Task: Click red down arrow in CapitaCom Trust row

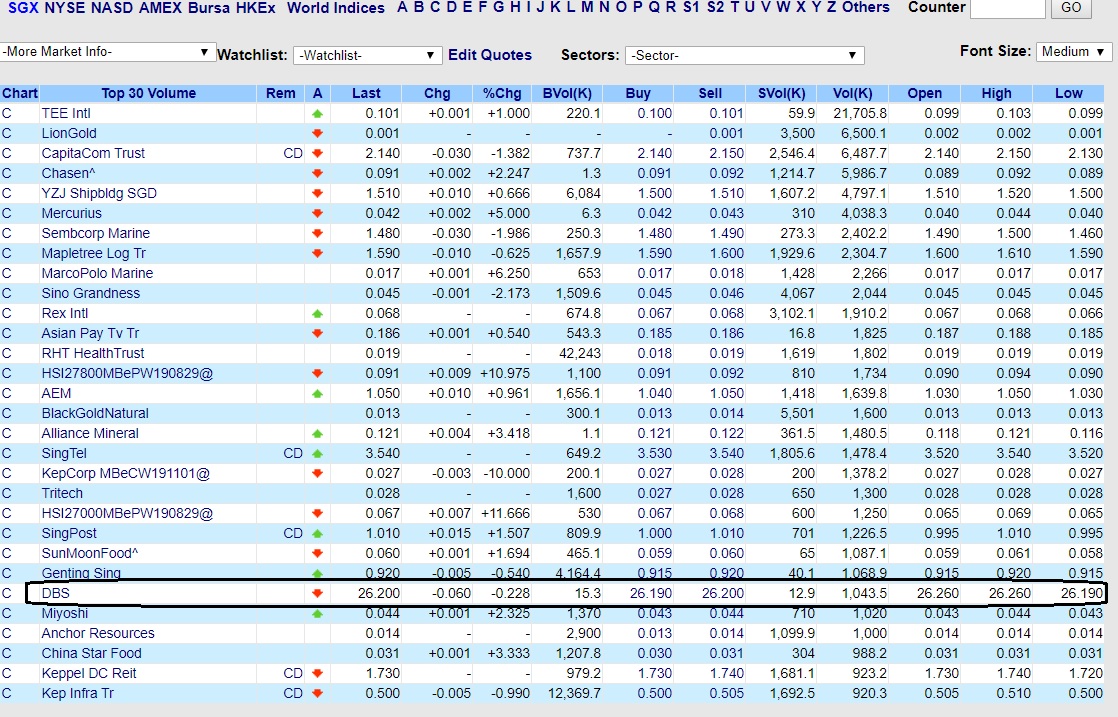Action: 317,153
